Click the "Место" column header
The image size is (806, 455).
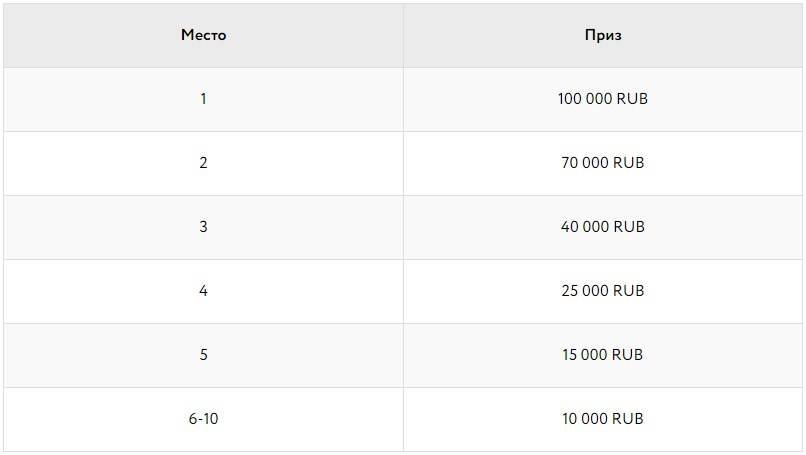203,35
